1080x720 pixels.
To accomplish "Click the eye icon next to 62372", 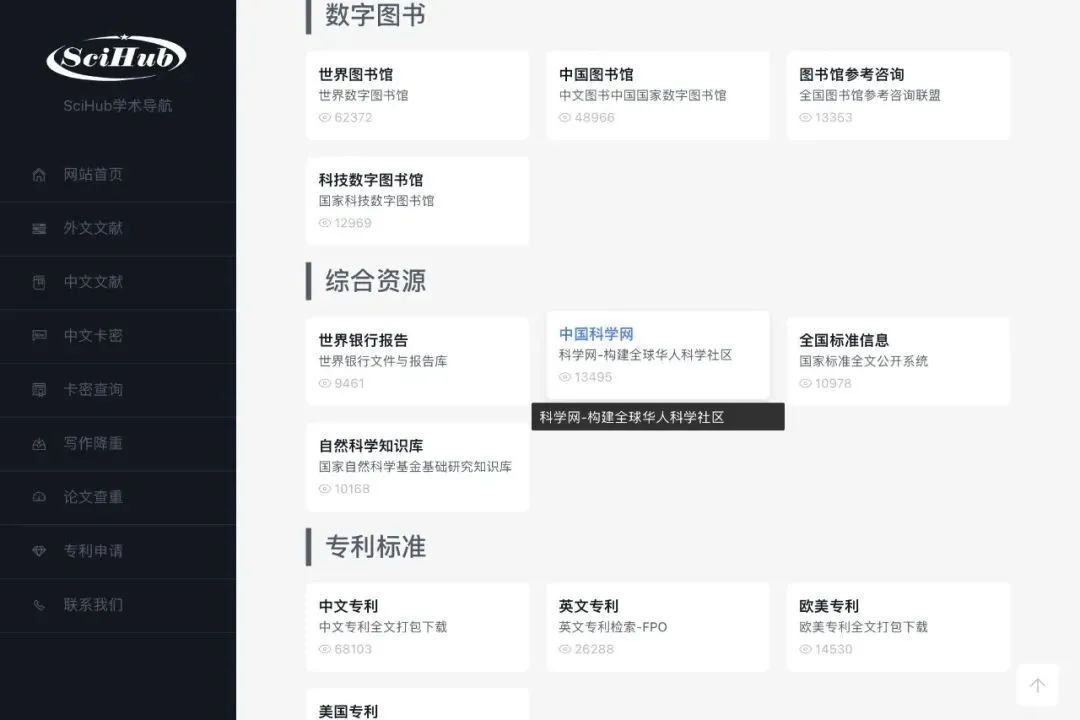I will (324, 118).
